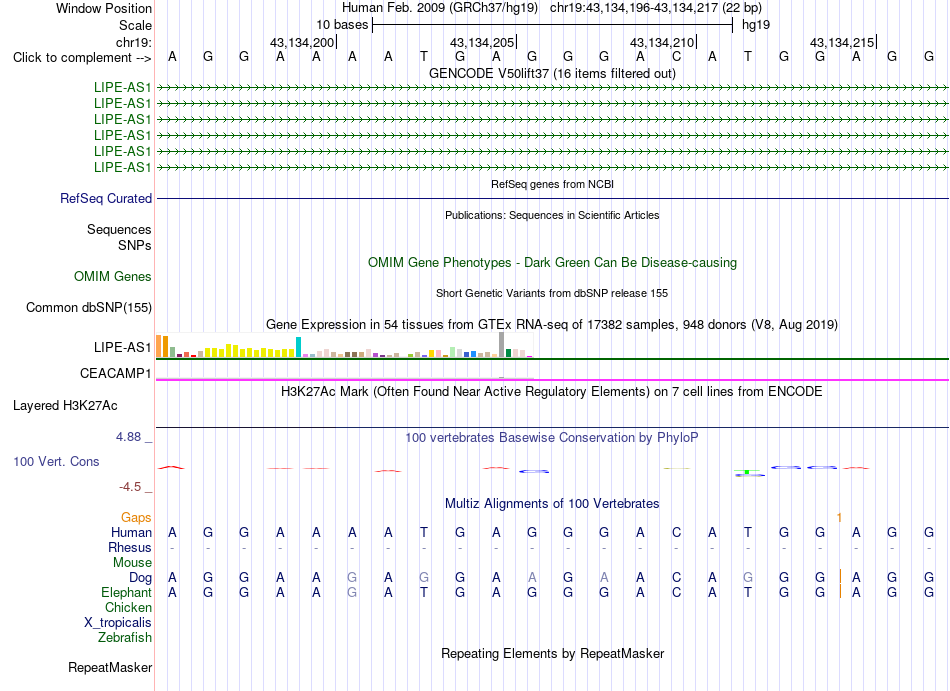Click the 43,134,215 ruler position

pyautogui.click(x=842, y=42)
